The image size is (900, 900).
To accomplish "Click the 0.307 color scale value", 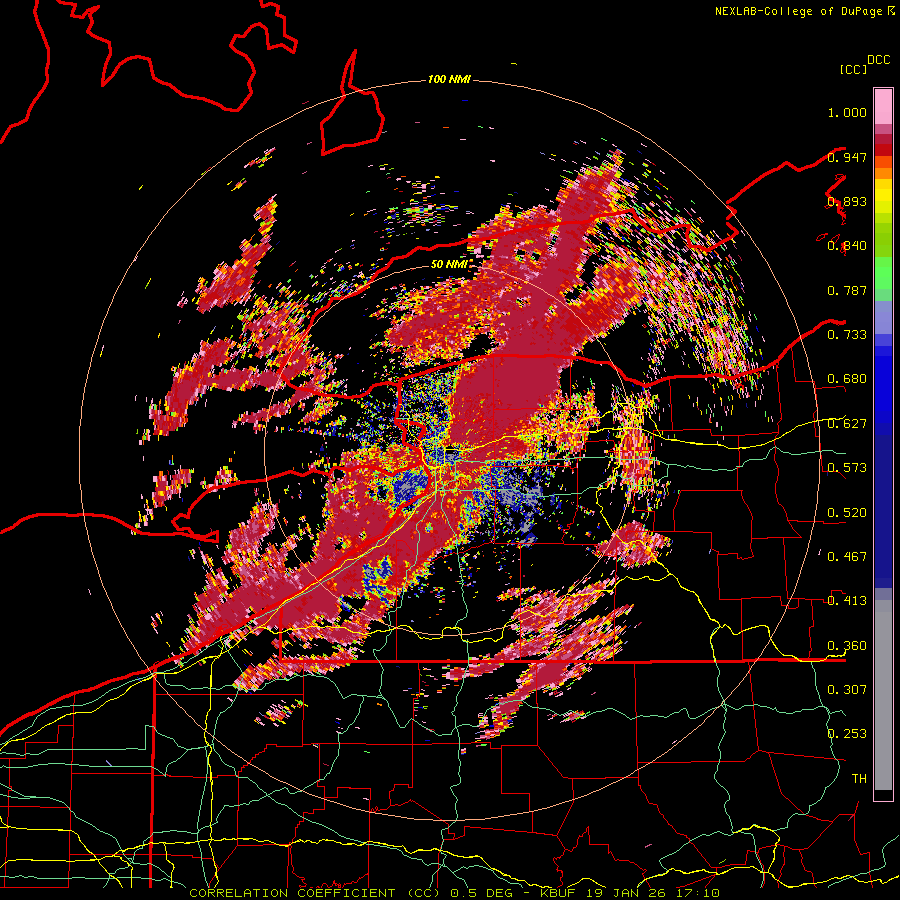I will click(847, 690).
